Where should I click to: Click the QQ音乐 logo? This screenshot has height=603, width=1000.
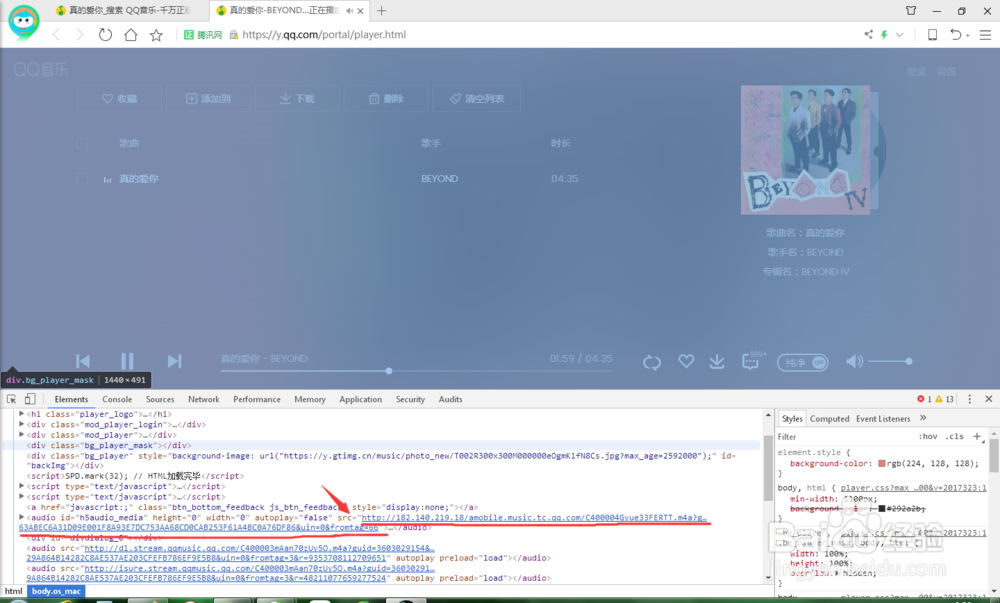(40, 69)
